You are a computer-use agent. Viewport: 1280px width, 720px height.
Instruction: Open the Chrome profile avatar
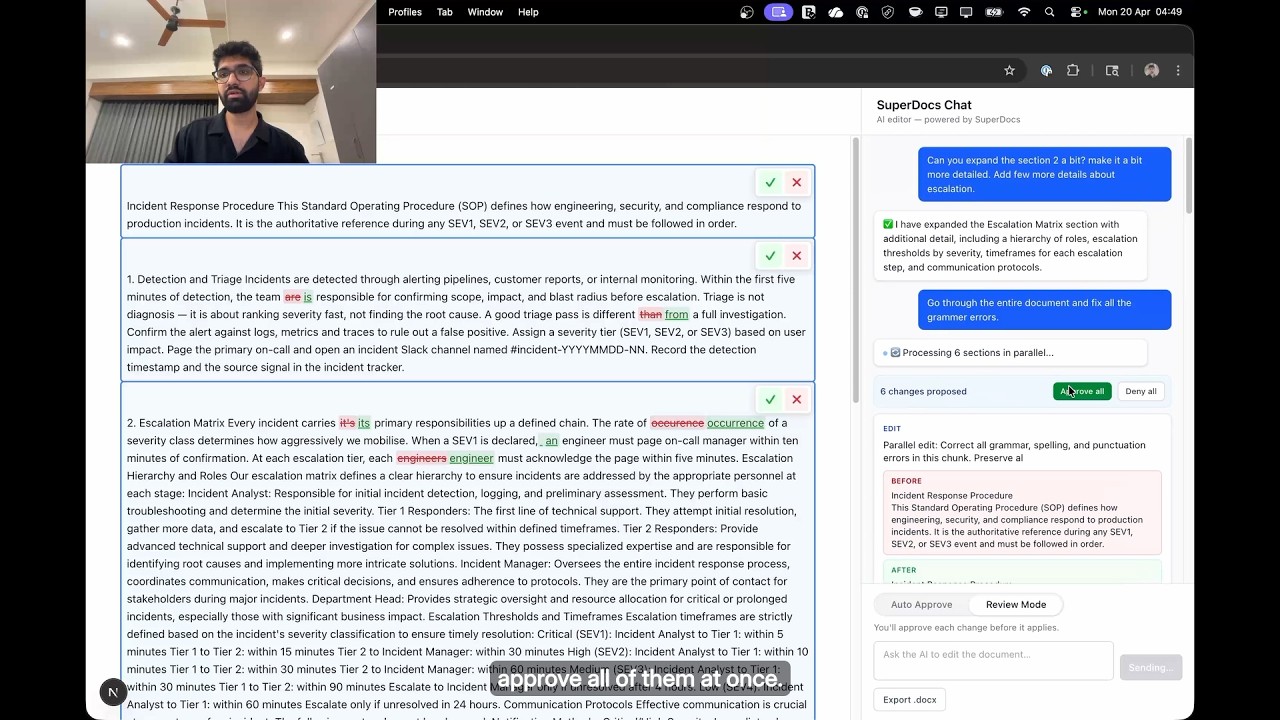[1151, 70]
